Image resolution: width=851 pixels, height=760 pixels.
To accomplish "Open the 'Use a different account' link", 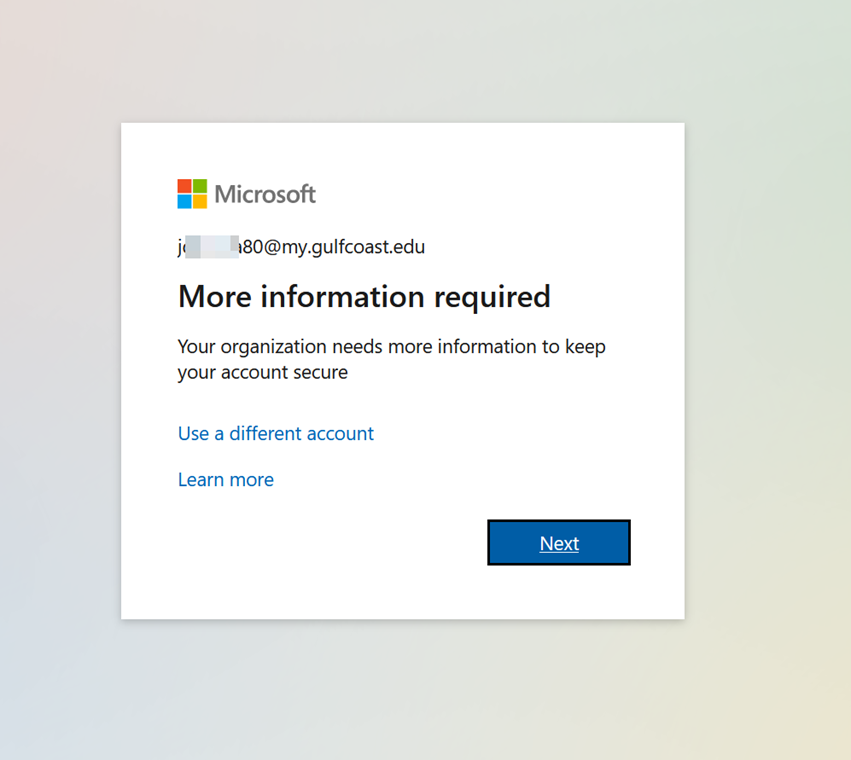I will pos(275,433).
